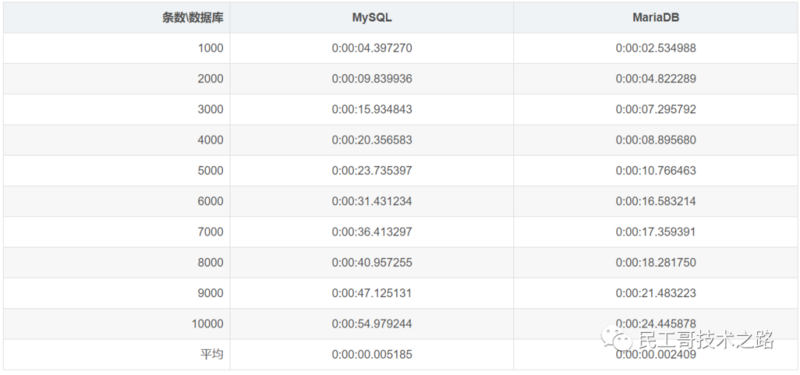This screenshot has height=375, width=800.
Task: Click MariaDB value 0:00:08.895680
Action: 656,140
